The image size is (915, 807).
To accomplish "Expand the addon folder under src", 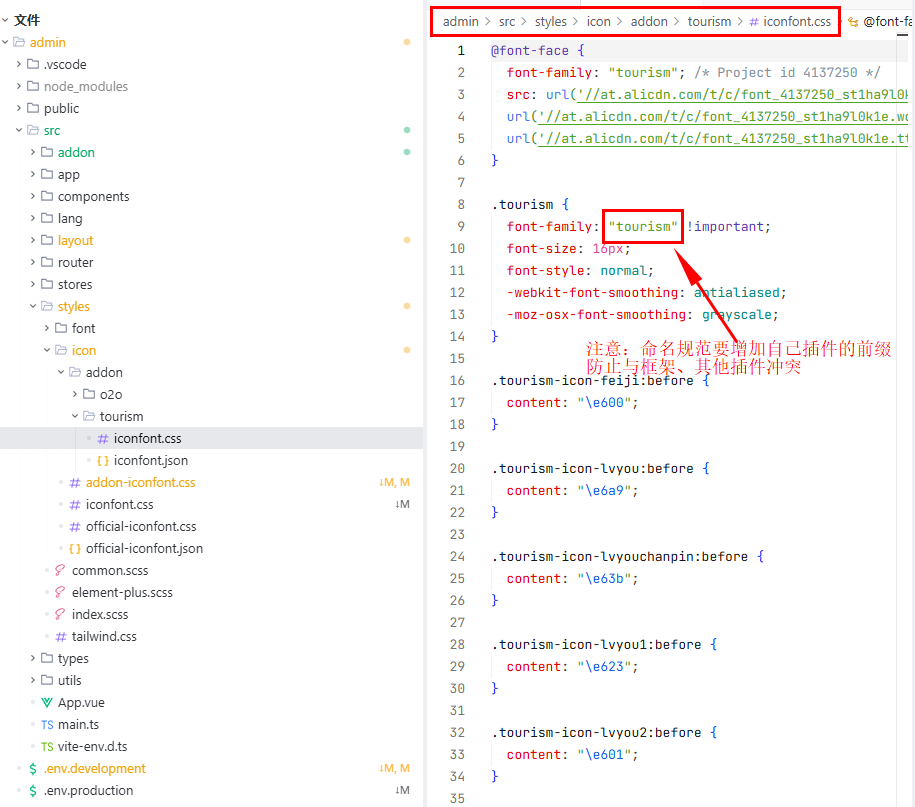I will click(x=33, y=153).
